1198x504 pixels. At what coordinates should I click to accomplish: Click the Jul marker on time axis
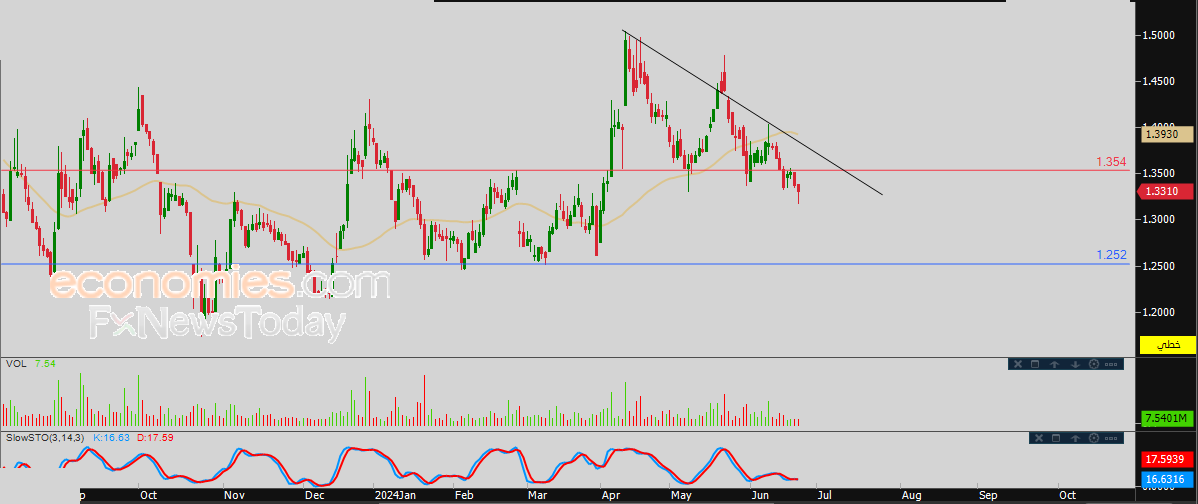coord(826,495)
